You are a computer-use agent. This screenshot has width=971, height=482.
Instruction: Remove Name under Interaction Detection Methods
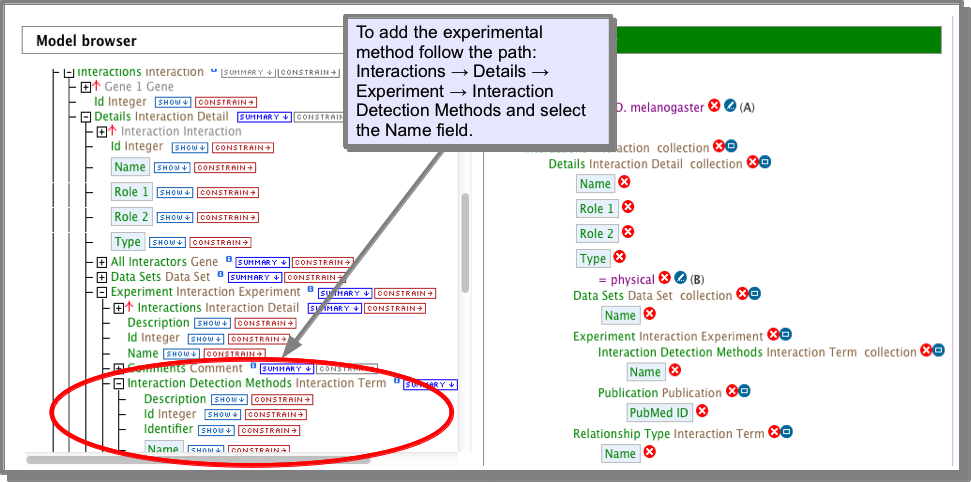pos(675,370)
